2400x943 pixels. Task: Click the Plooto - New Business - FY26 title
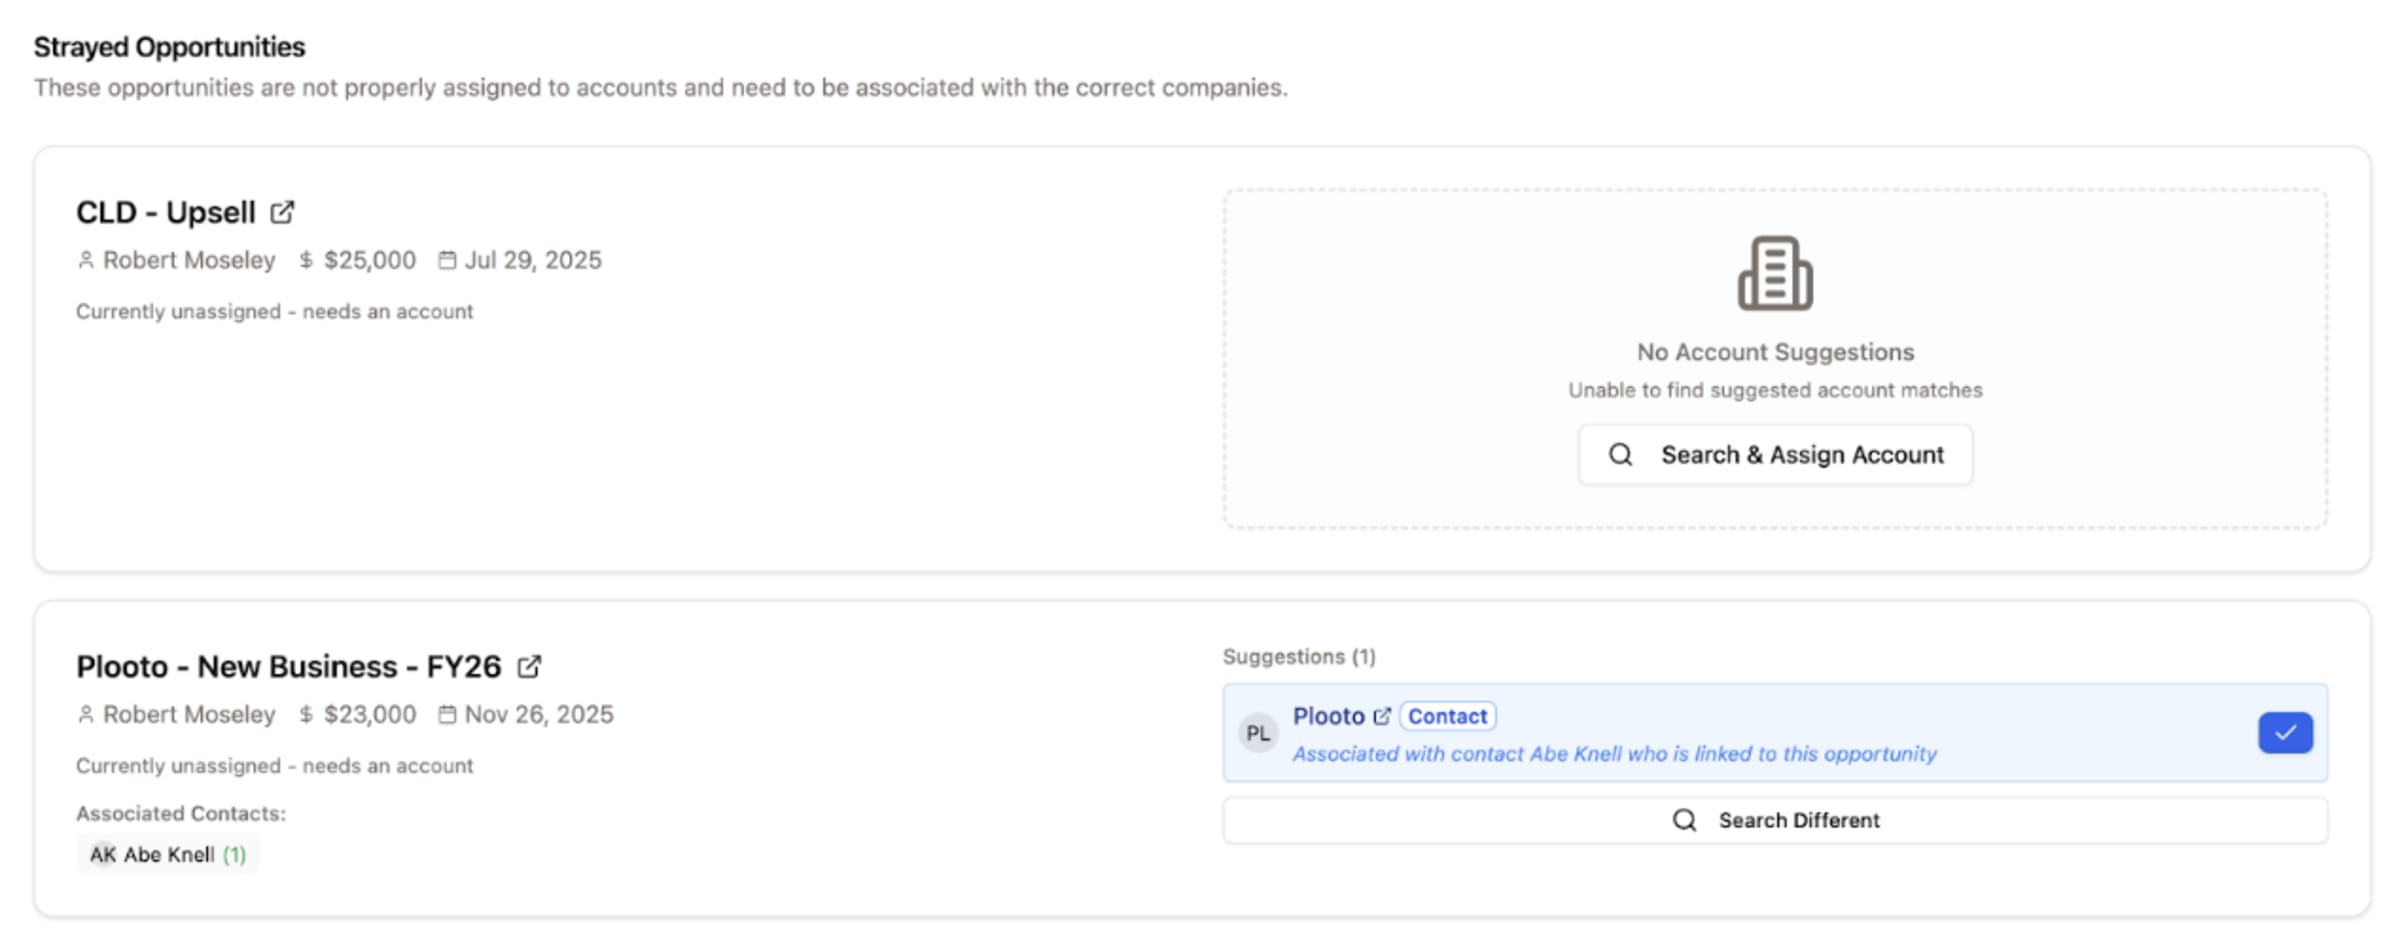point(288,666)
